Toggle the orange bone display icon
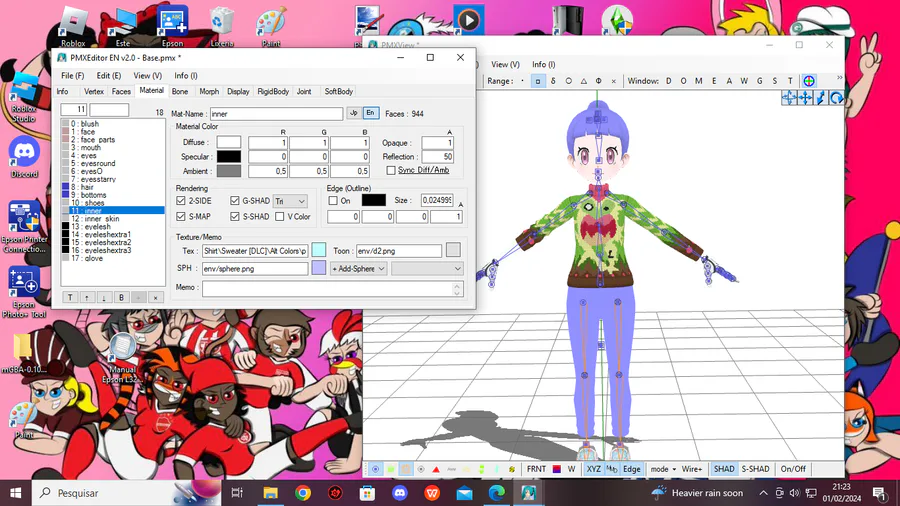The image size is (900, 506). click(406, 469)
